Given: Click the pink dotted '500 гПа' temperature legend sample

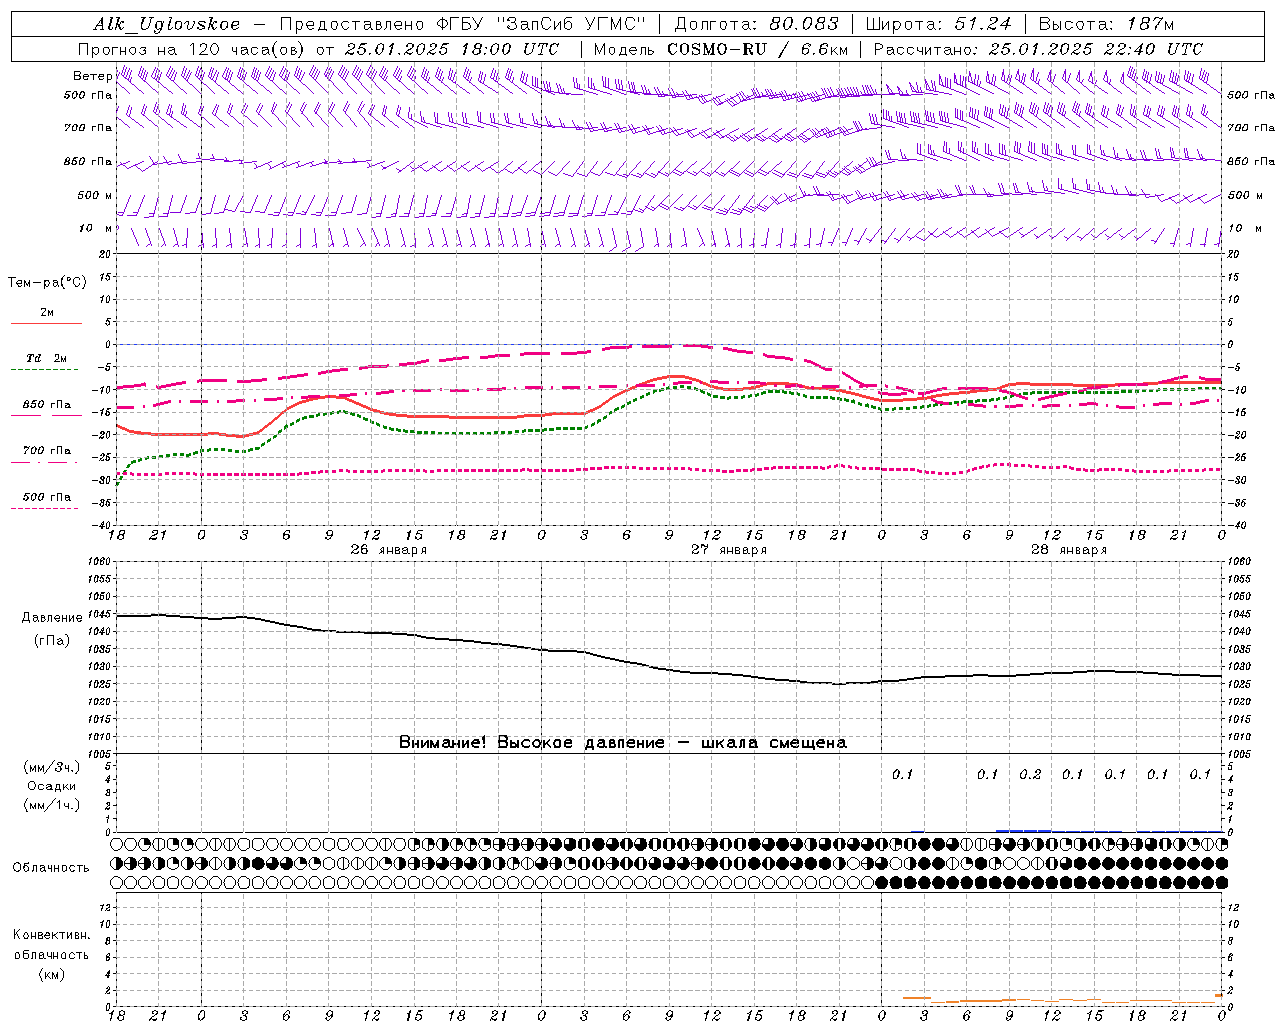Looking at the screenshot, I should click(x=45, y=508).
